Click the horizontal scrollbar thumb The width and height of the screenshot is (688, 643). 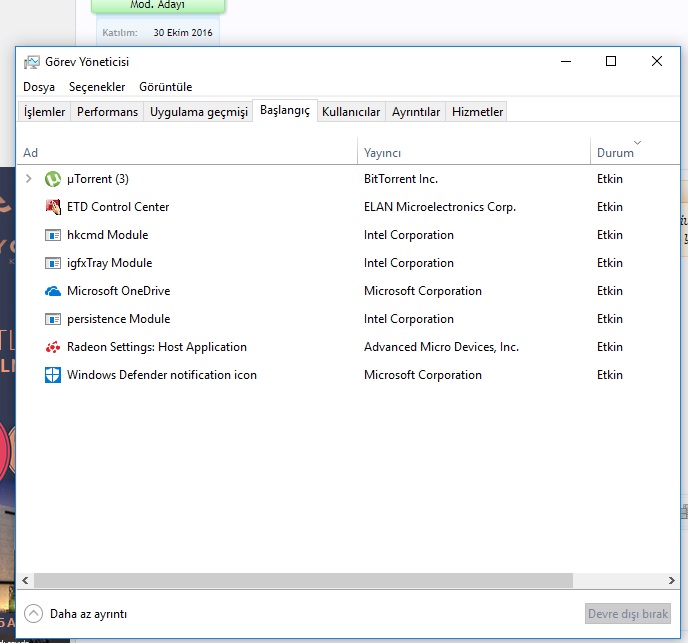(303, 581)
